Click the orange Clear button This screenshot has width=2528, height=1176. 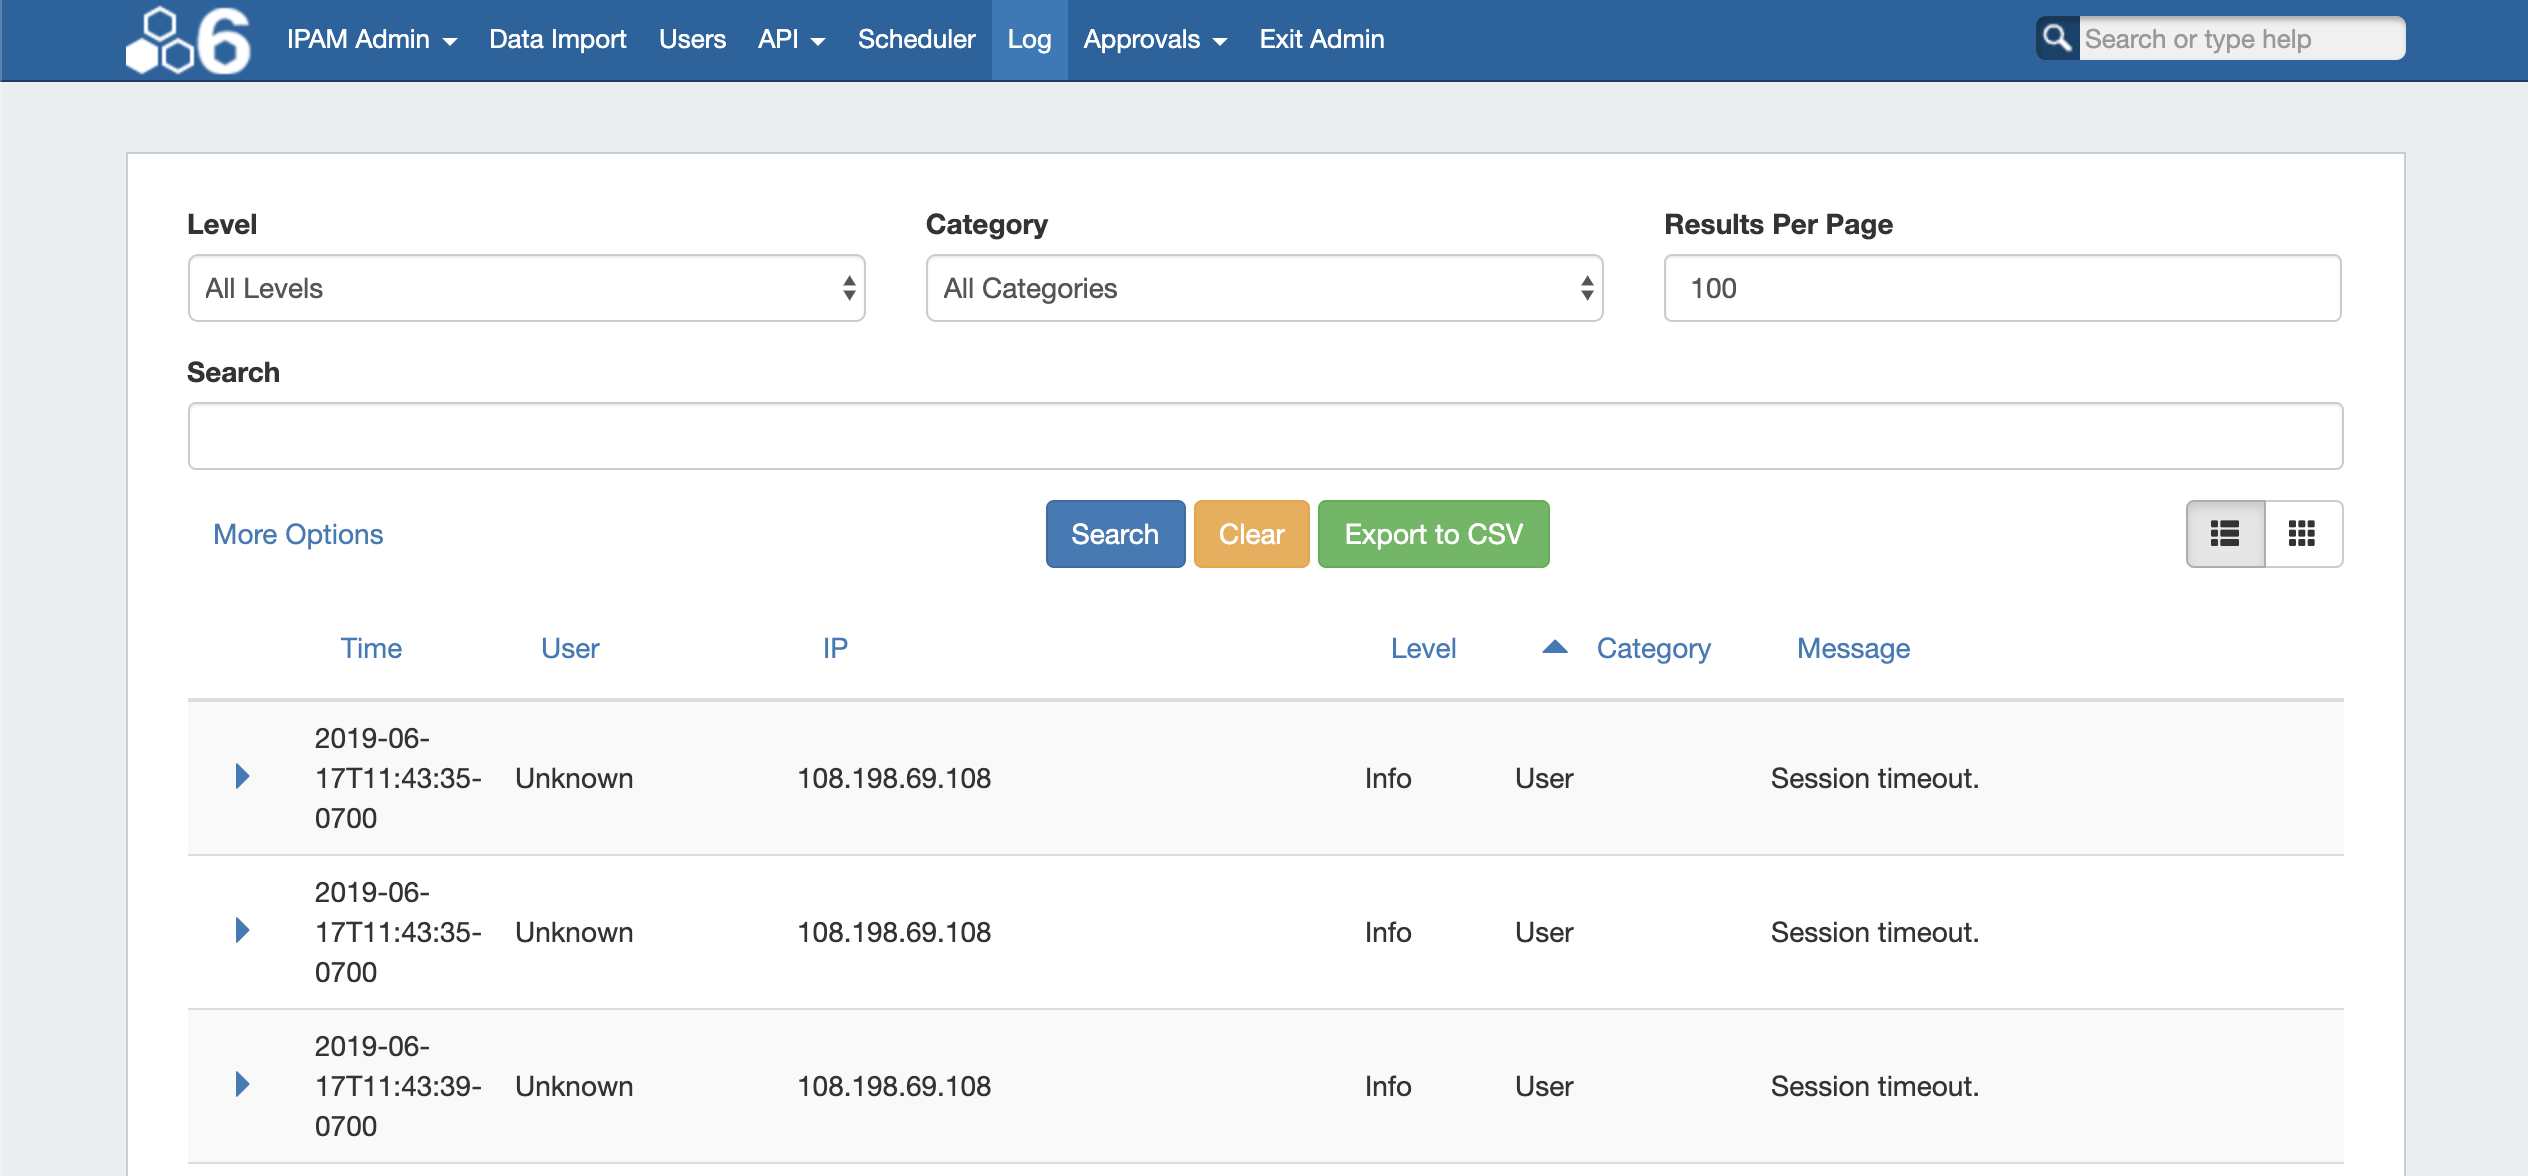[x=1251, y=534]
